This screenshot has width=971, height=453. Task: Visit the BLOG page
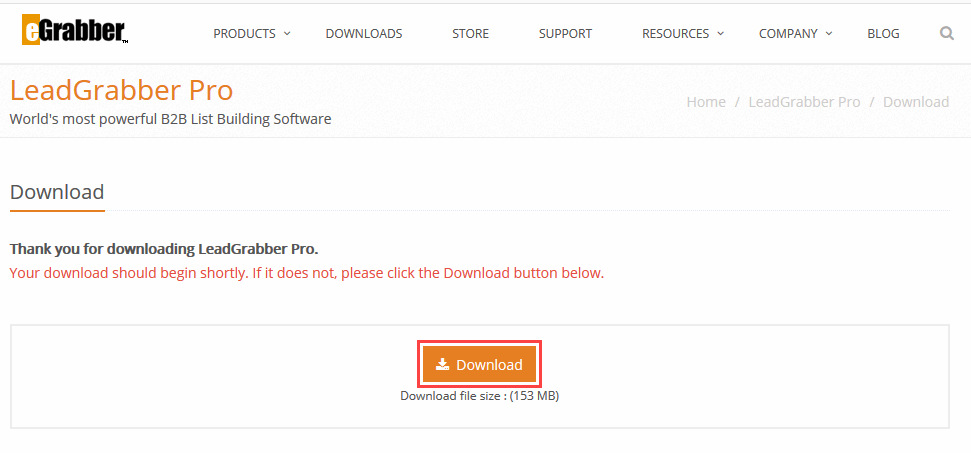click(x=884, y=34)
